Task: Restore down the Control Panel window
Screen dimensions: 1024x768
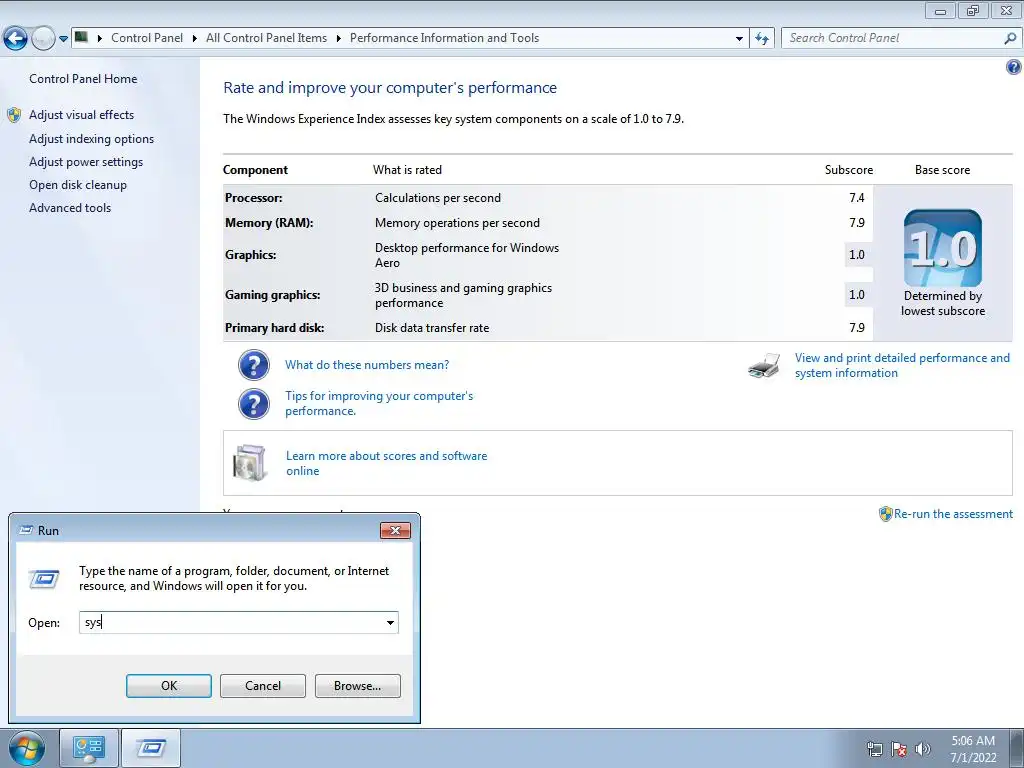Action: [973, 10]
